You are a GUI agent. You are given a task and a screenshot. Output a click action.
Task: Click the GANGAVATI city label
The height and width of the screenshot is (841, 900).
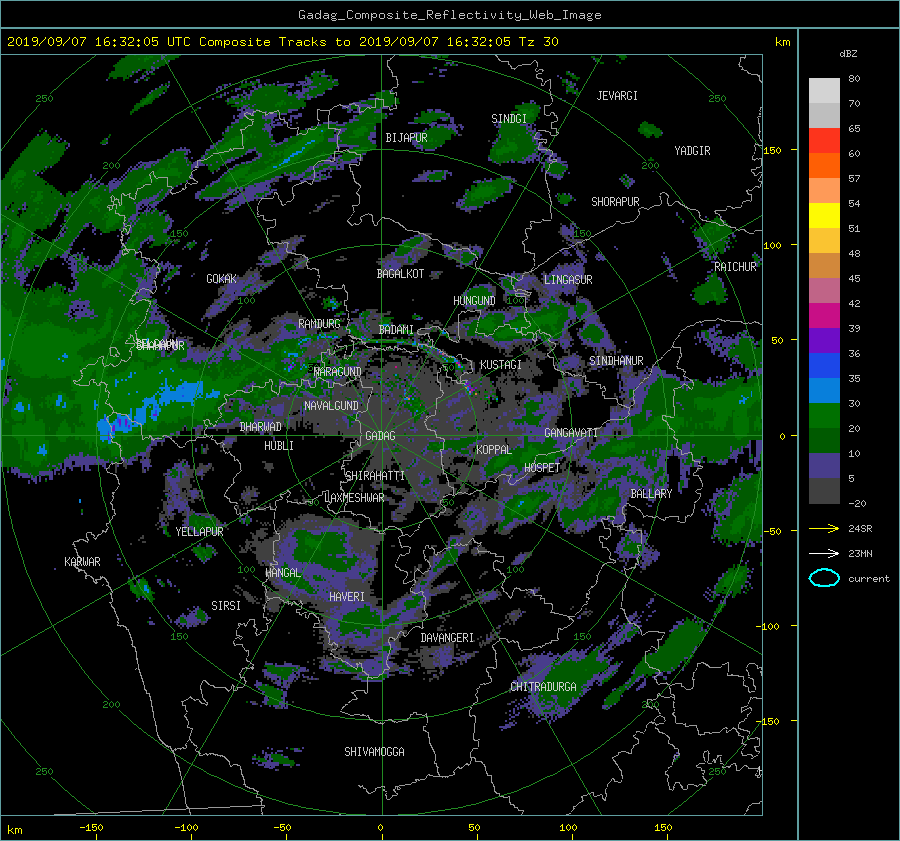tap(571, 433)
